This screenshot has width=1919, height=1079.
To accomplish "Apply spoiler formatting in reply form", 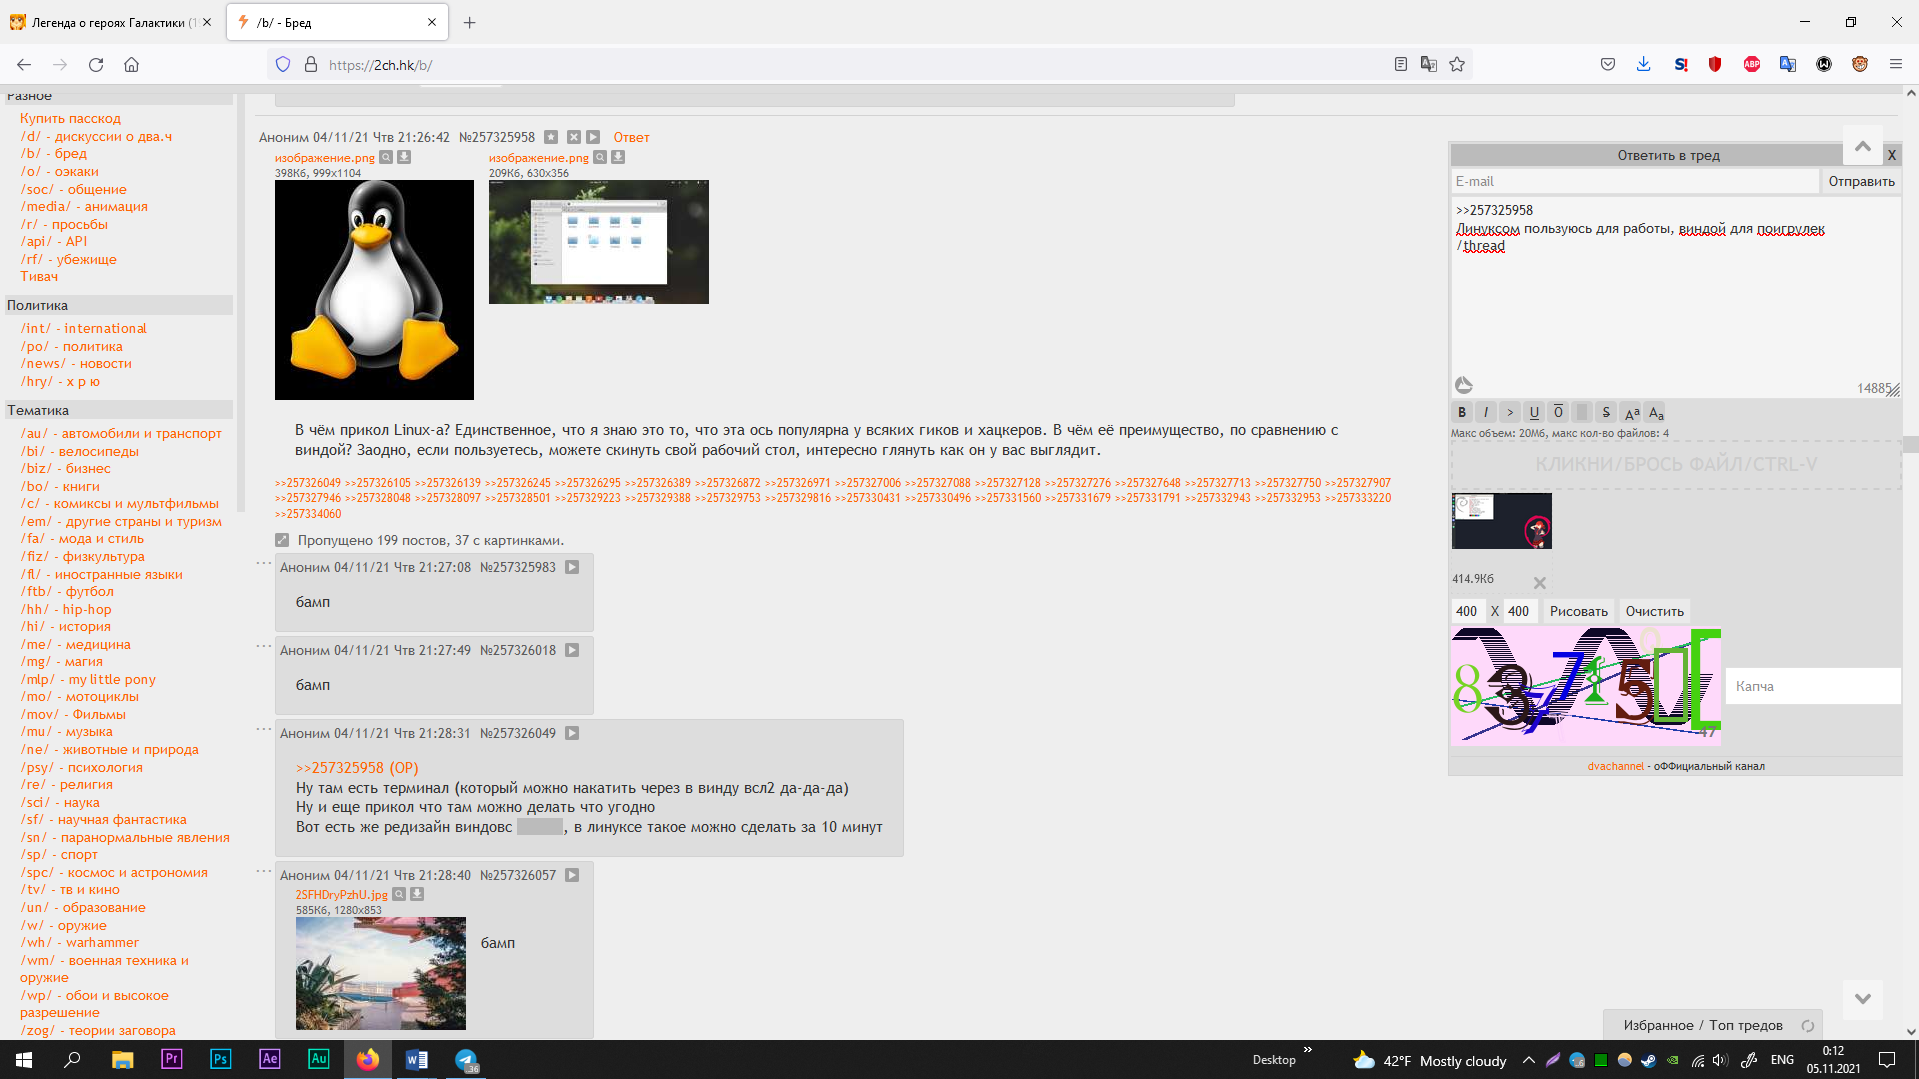I will (1582, 412).
